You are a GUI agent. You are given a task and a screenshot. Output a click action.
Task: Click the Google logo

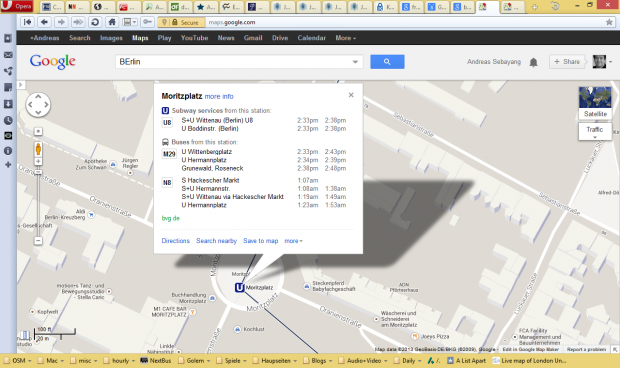tap(52, 62)
